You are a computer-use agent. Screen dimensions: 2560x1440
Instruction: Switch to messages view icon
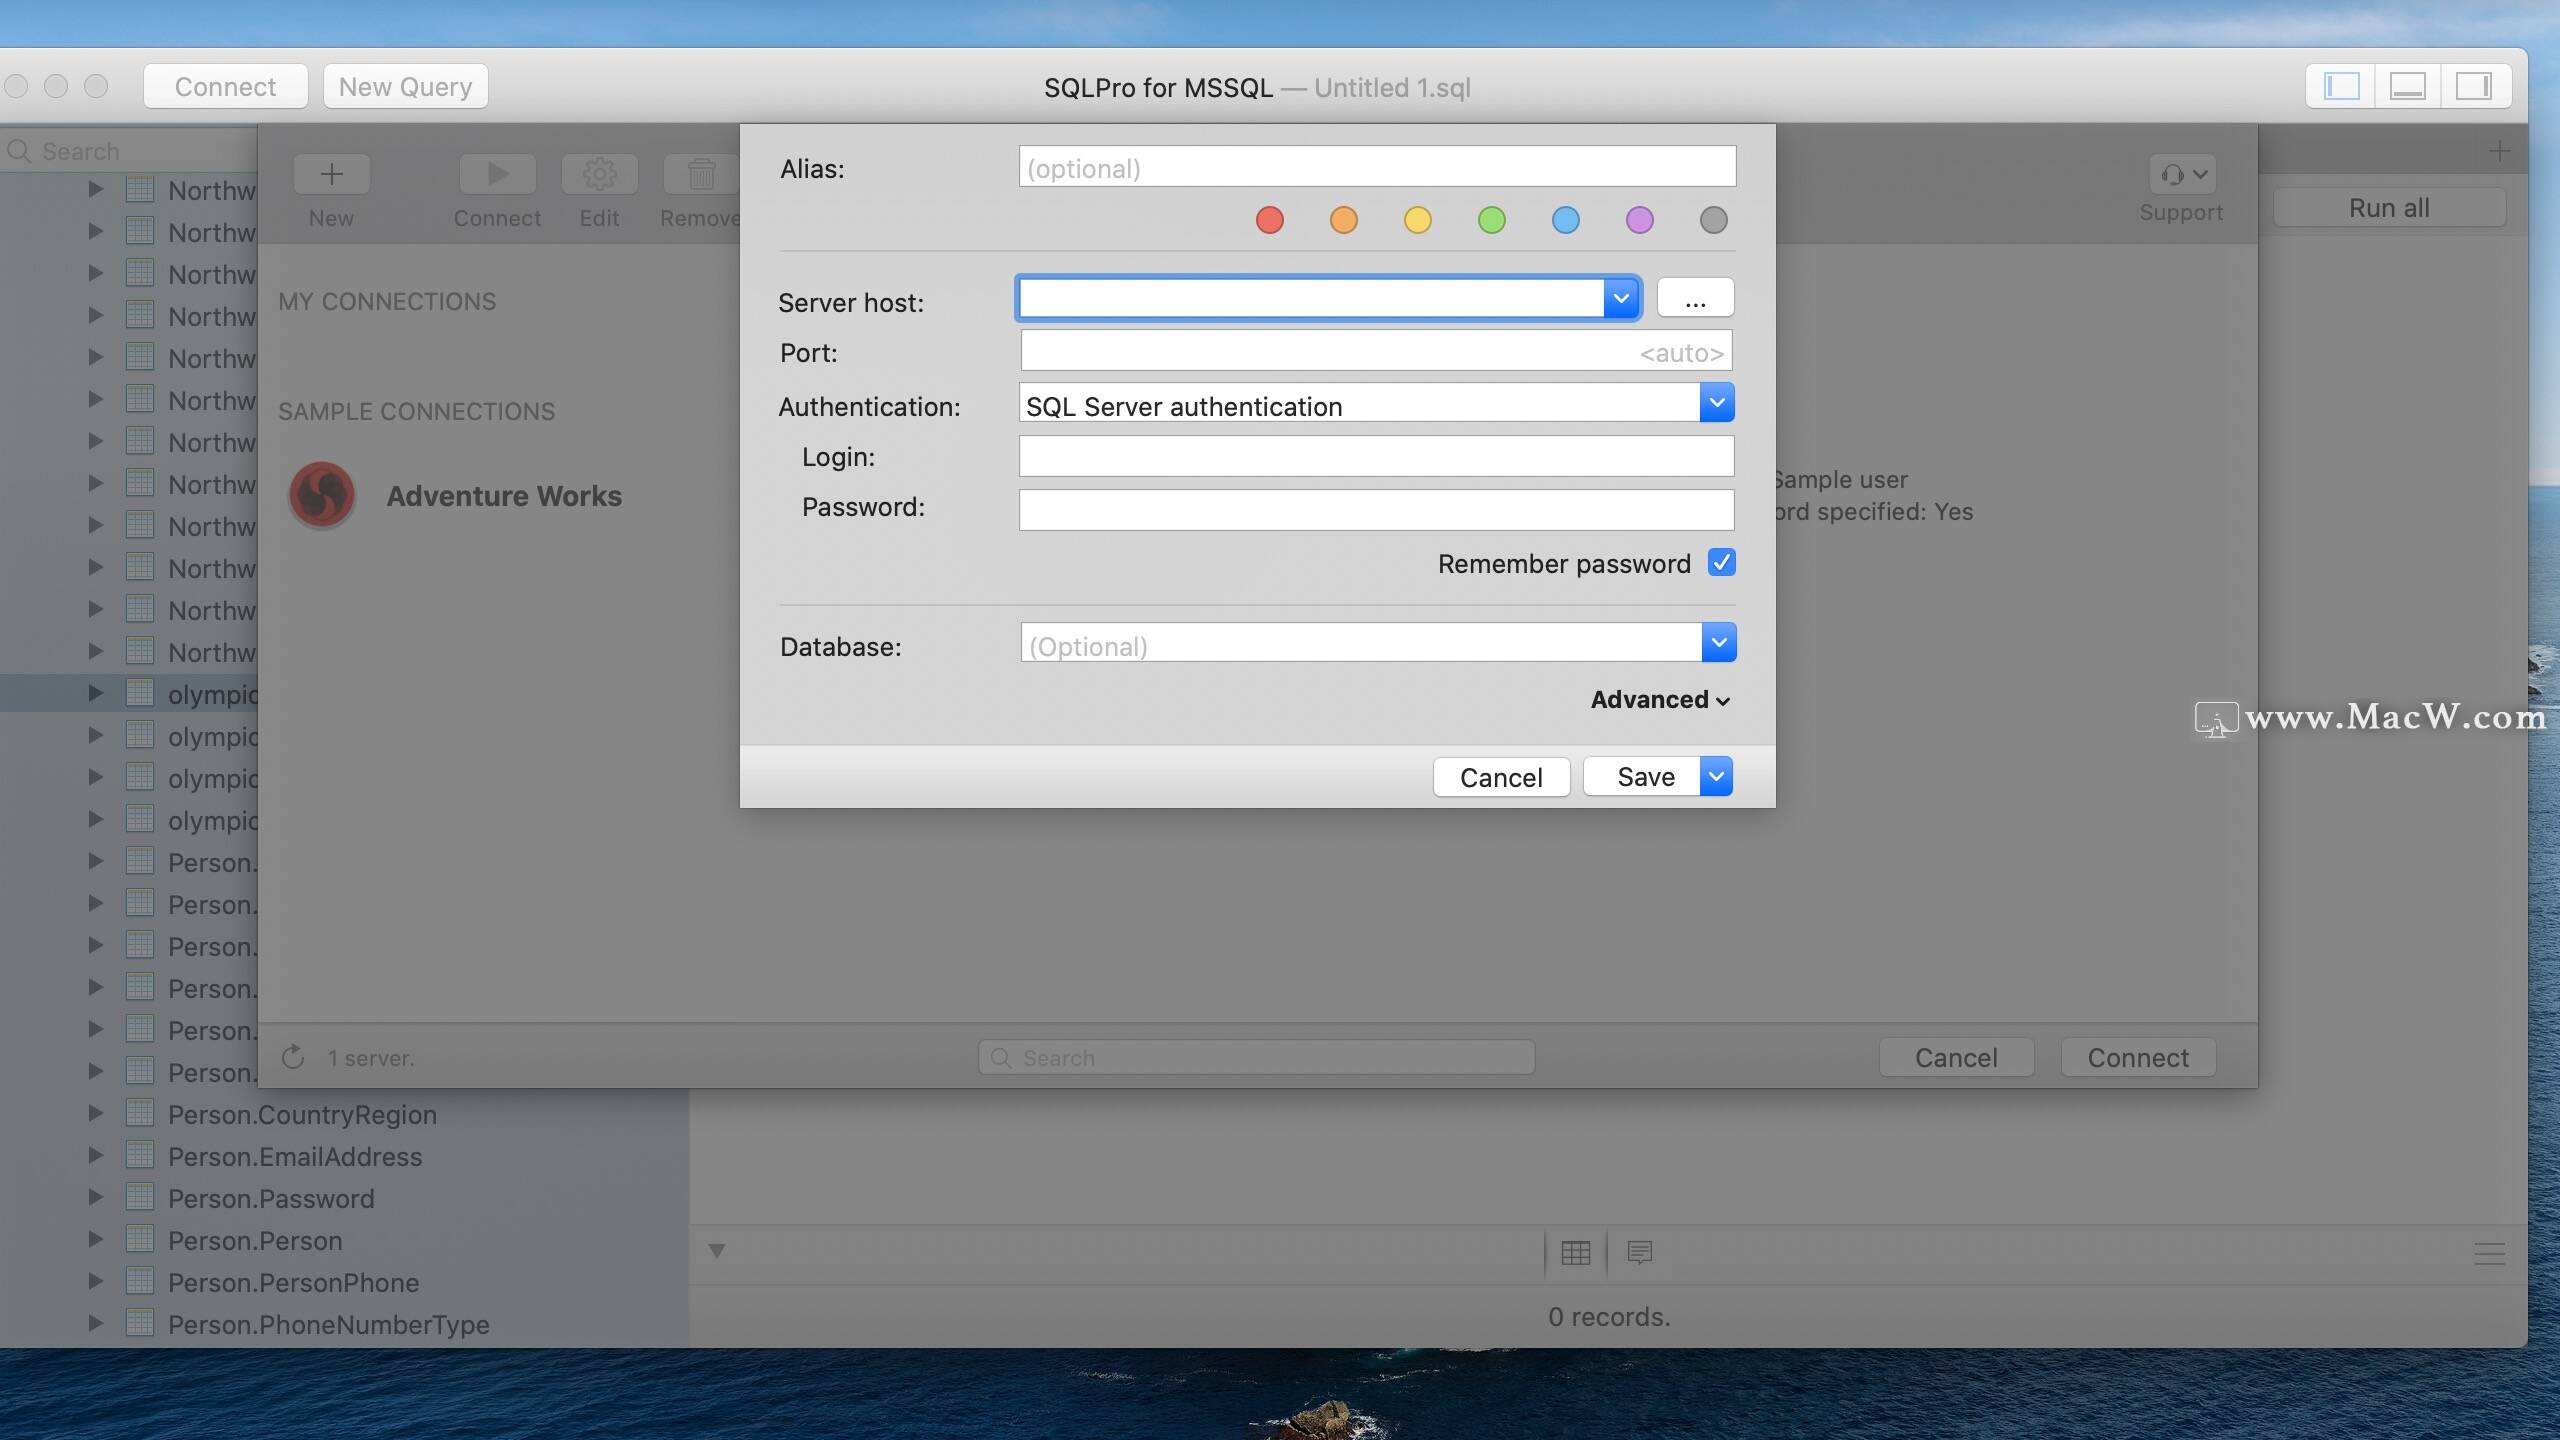point(1640,1253)
